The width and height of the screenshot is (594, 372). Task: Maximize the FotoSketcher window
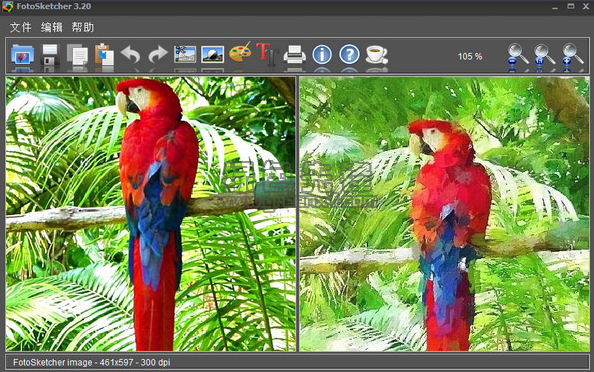pyautogui.click(x=571, y=6)
